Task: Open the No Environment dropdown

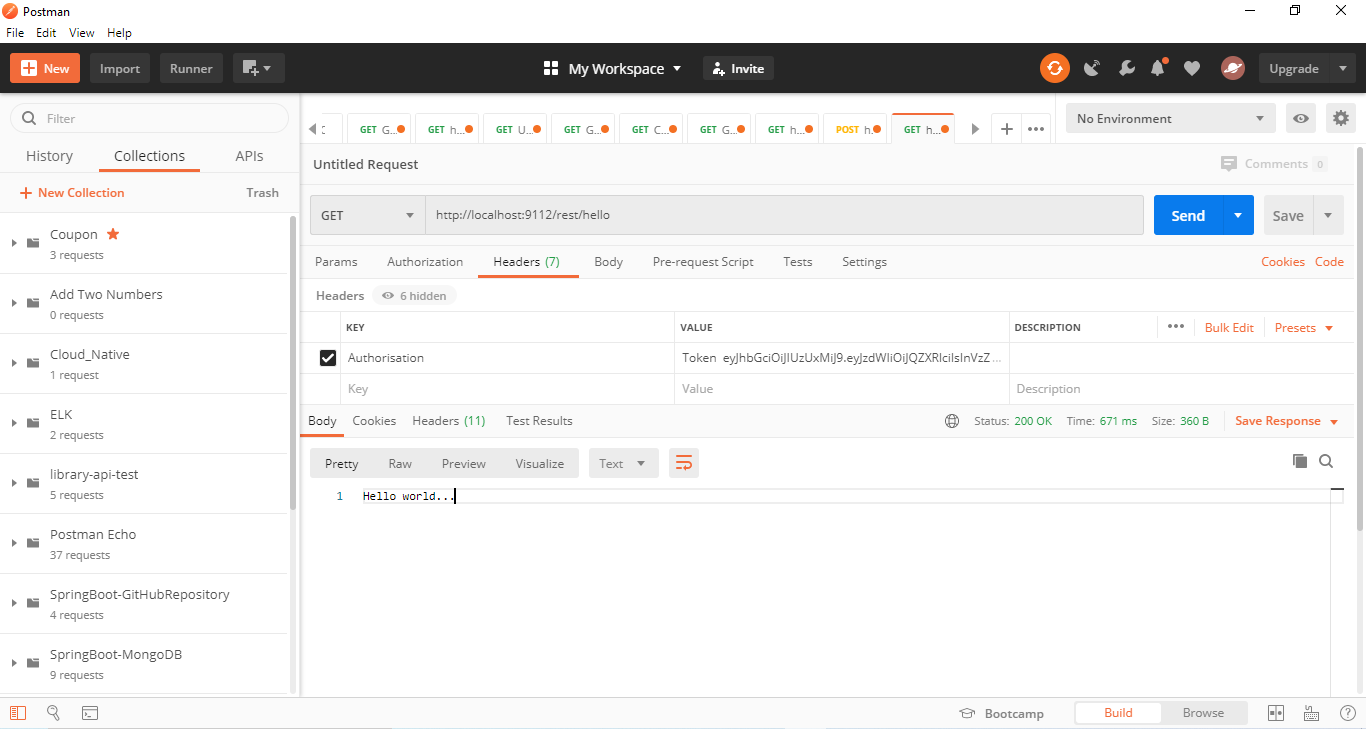Action: click(1170, 118)
